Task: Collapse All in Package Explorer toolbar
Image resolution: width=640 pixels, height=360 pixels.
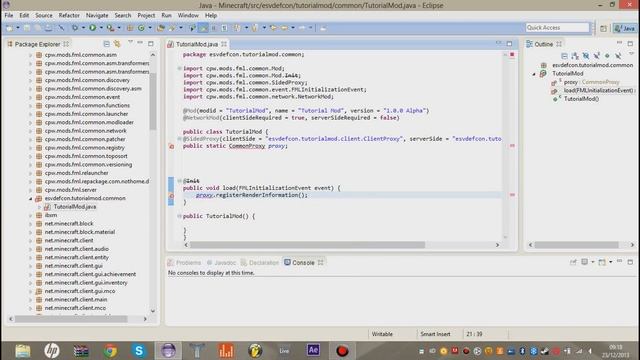Action: pos(107,44)
